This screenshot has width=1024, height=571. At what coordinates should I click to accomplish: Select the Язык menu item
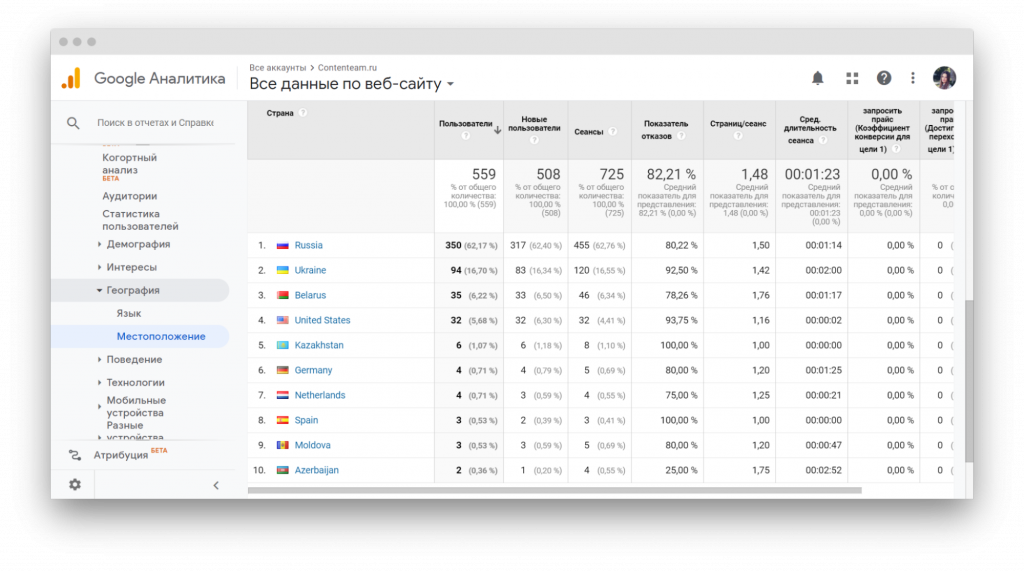(129, 313)
